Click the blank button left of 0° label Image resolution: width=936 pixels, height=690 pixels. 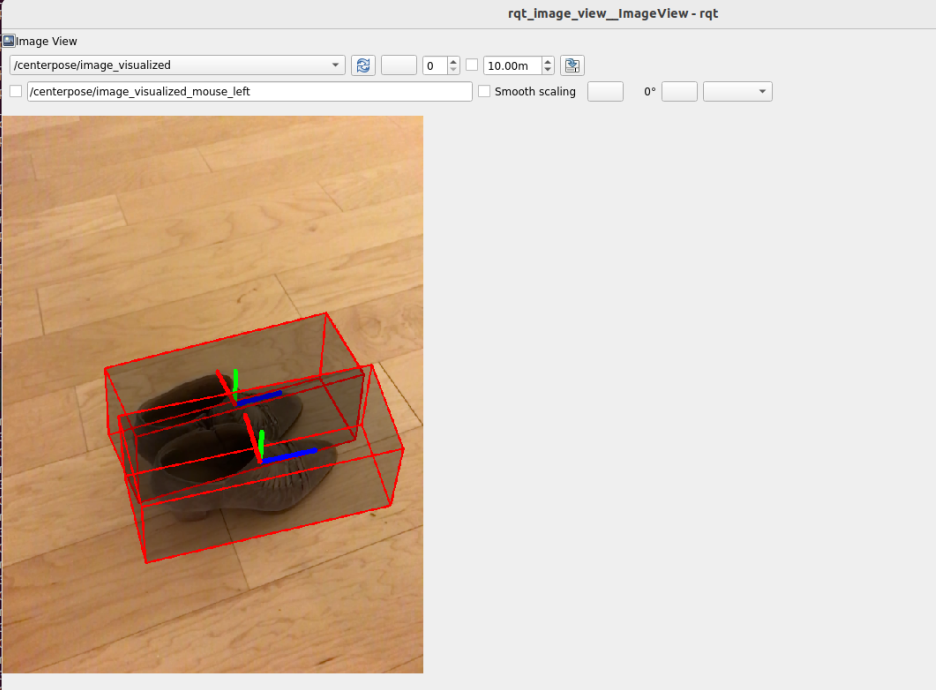605,91
